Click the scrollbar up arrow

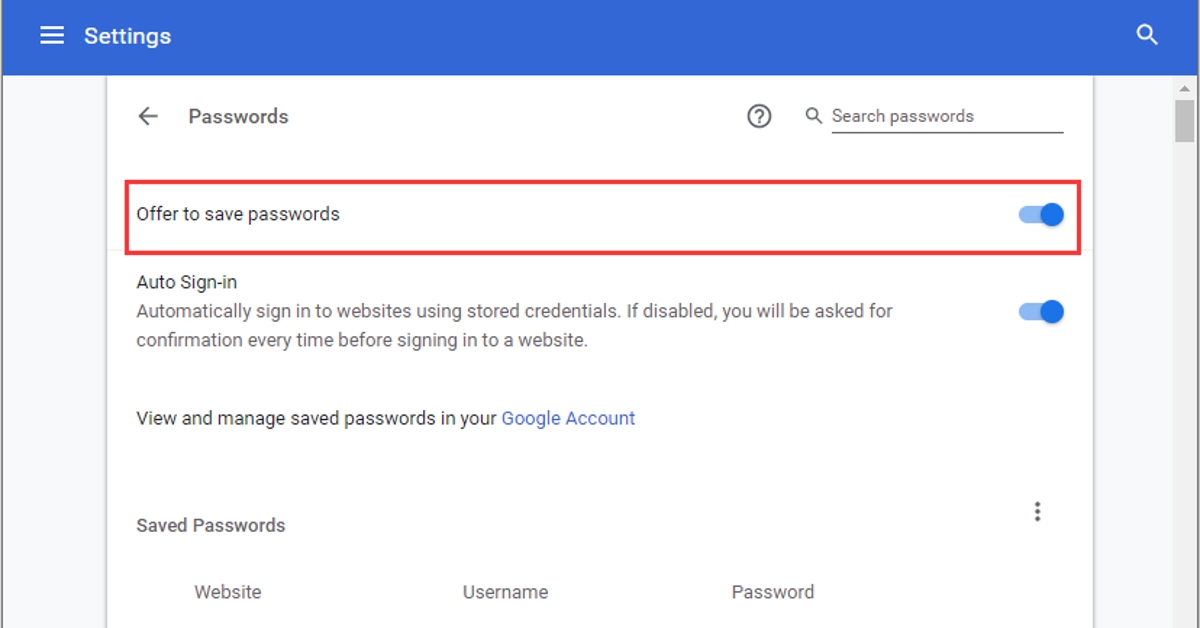pyautogui.click(x=1183, y=88)
